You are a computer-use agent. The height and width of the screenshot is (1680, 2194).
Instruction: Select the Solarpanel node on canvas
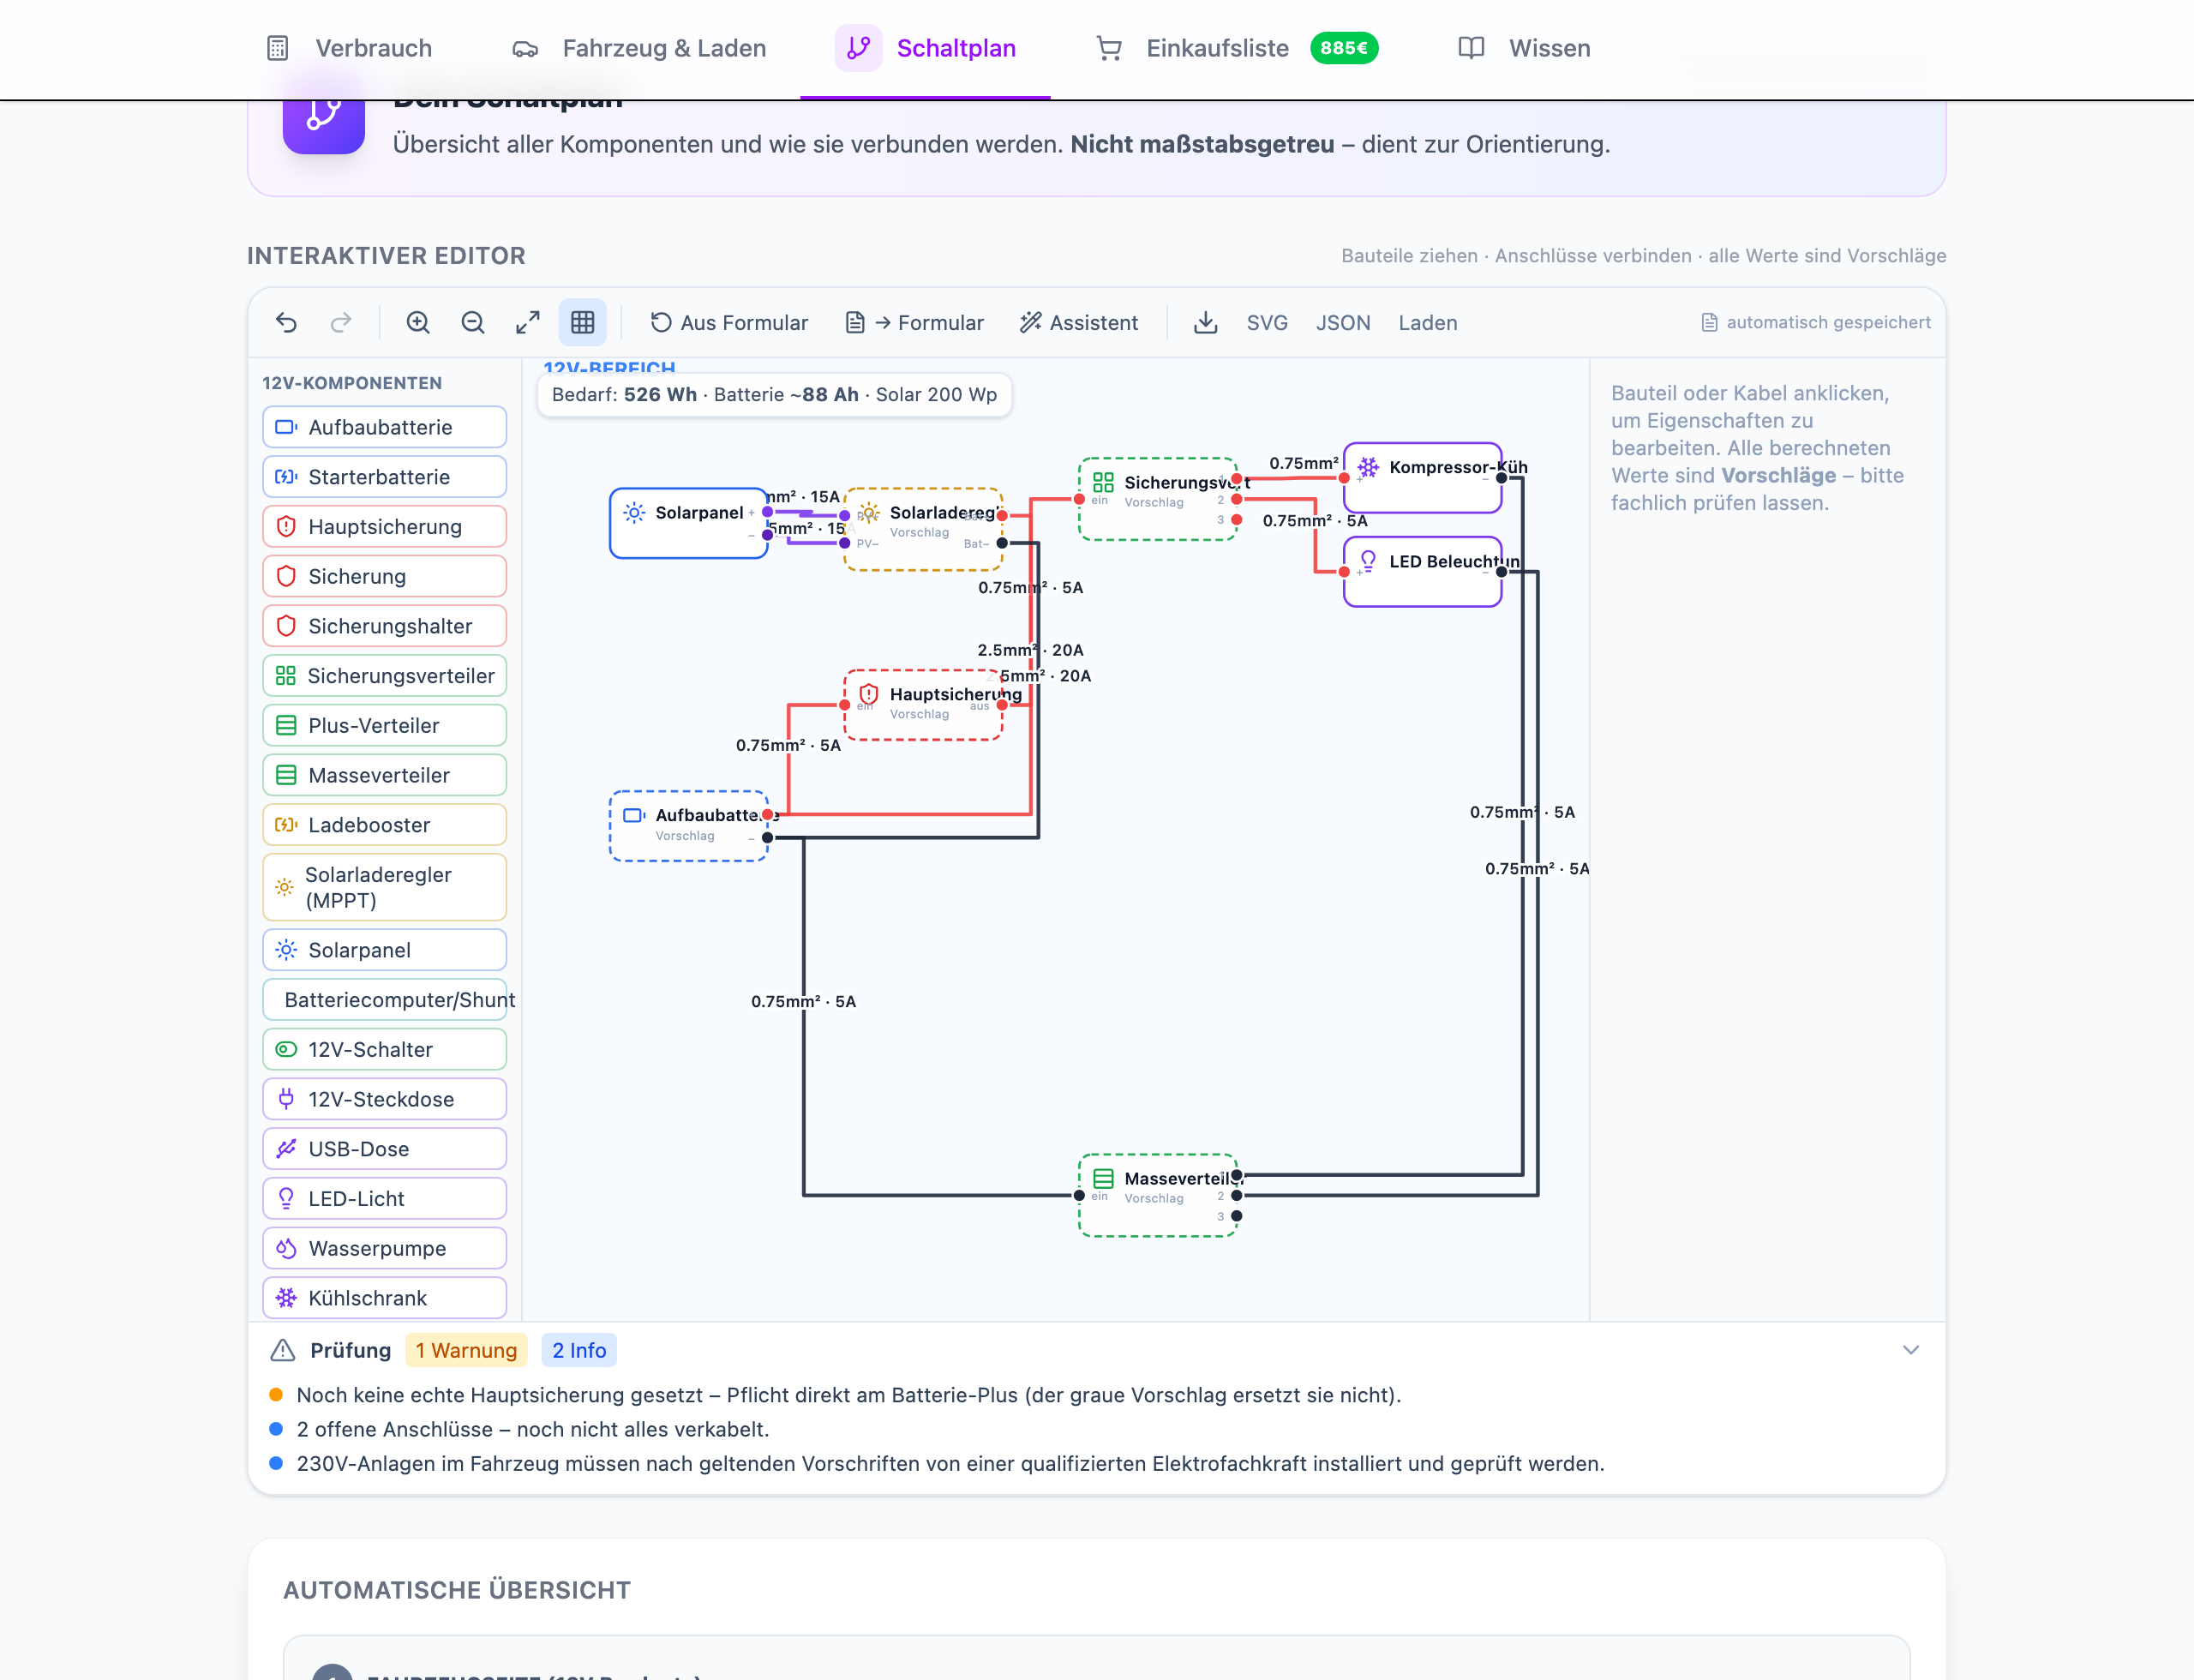[x=688, y=523]
